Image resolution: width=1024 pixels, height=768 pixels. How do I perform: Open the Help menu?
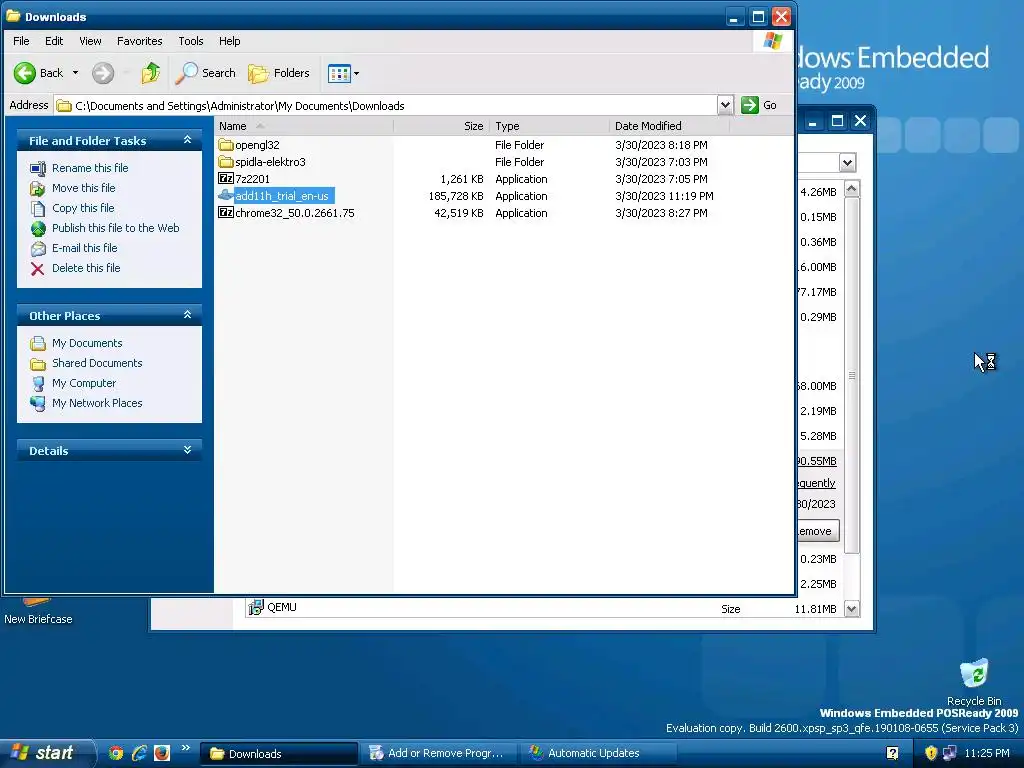tap(229, 41)
